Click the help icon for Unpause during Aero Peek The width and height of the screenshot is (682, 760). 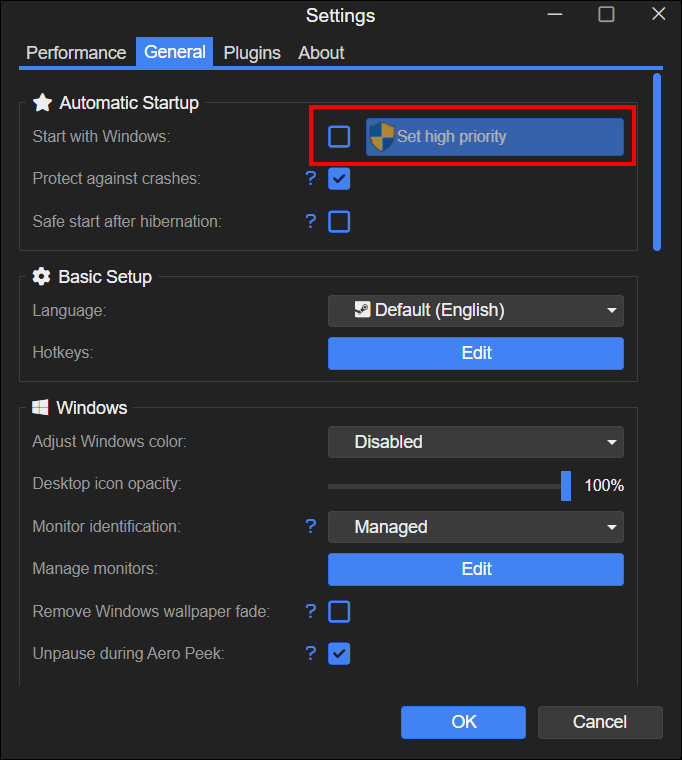(311, 653)
